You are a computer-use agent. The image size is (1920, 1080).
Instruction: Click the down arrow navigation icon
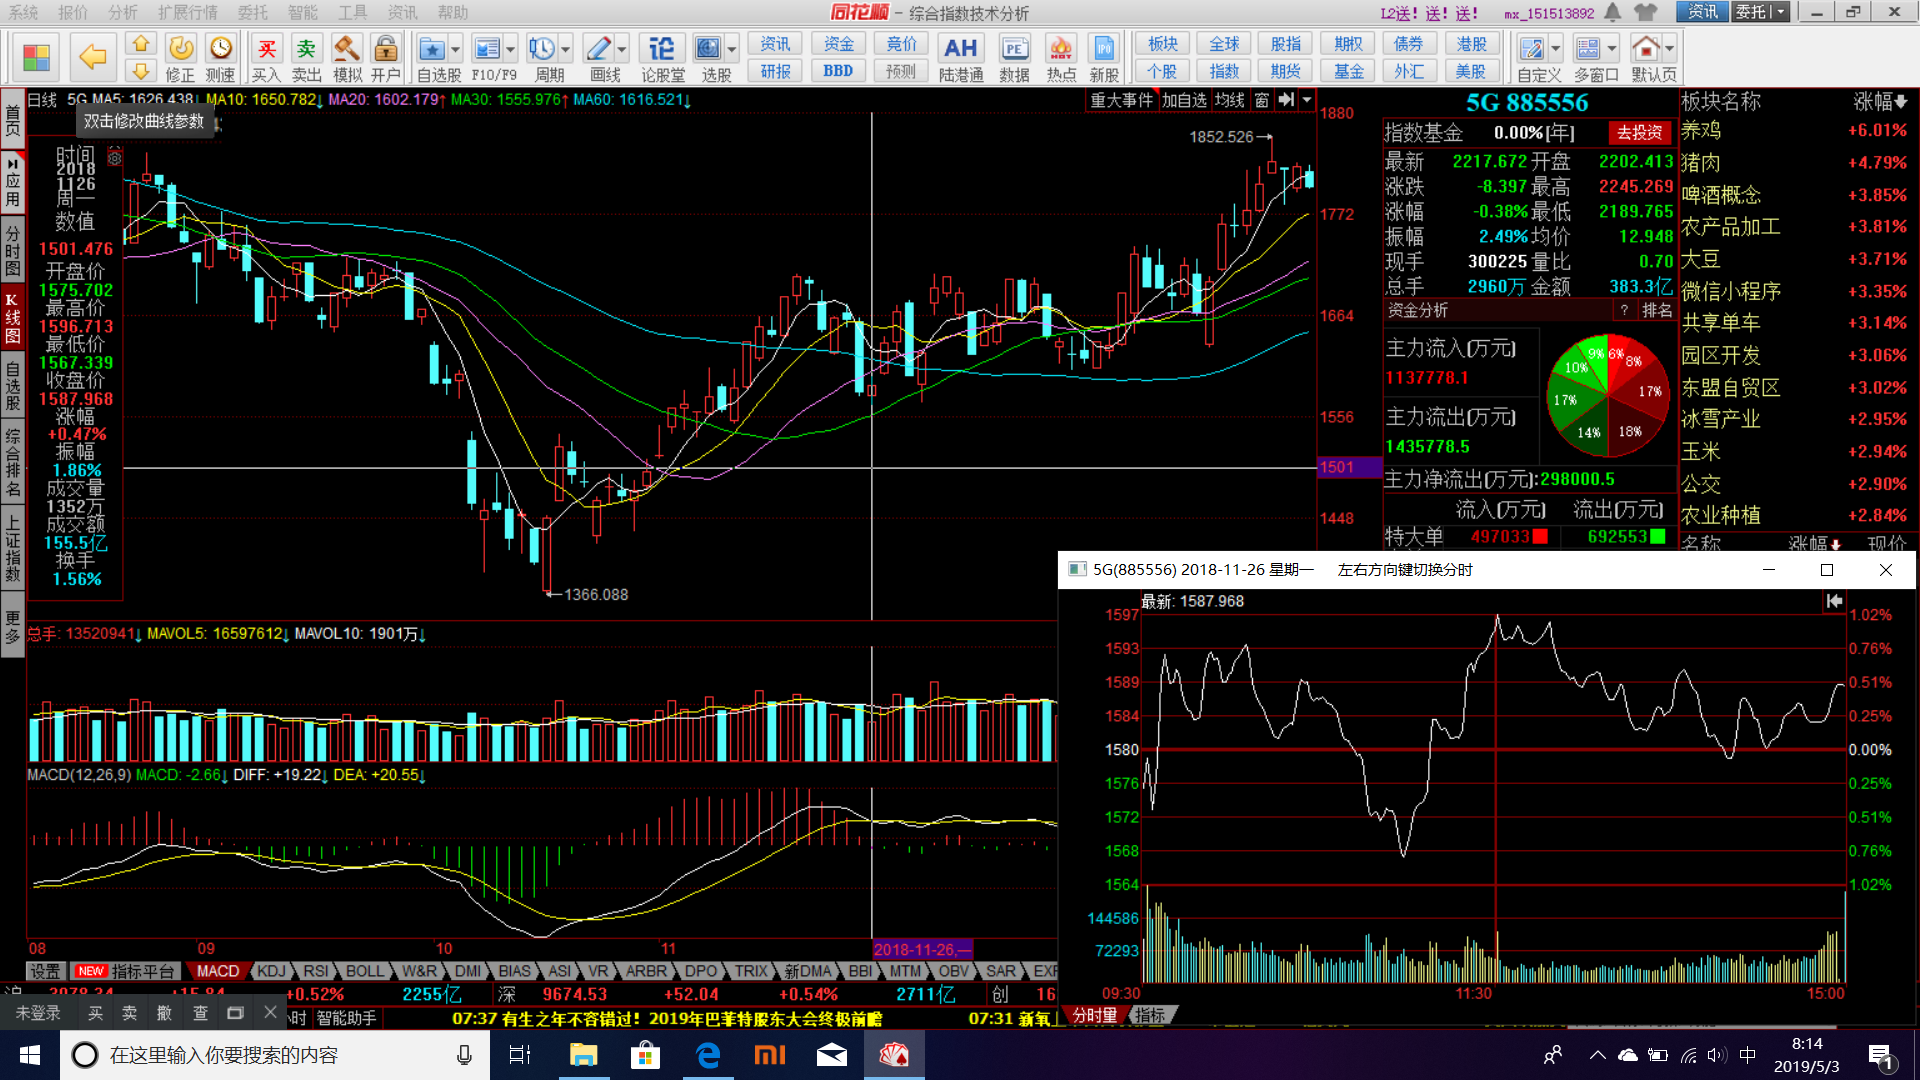coord(141,71)
